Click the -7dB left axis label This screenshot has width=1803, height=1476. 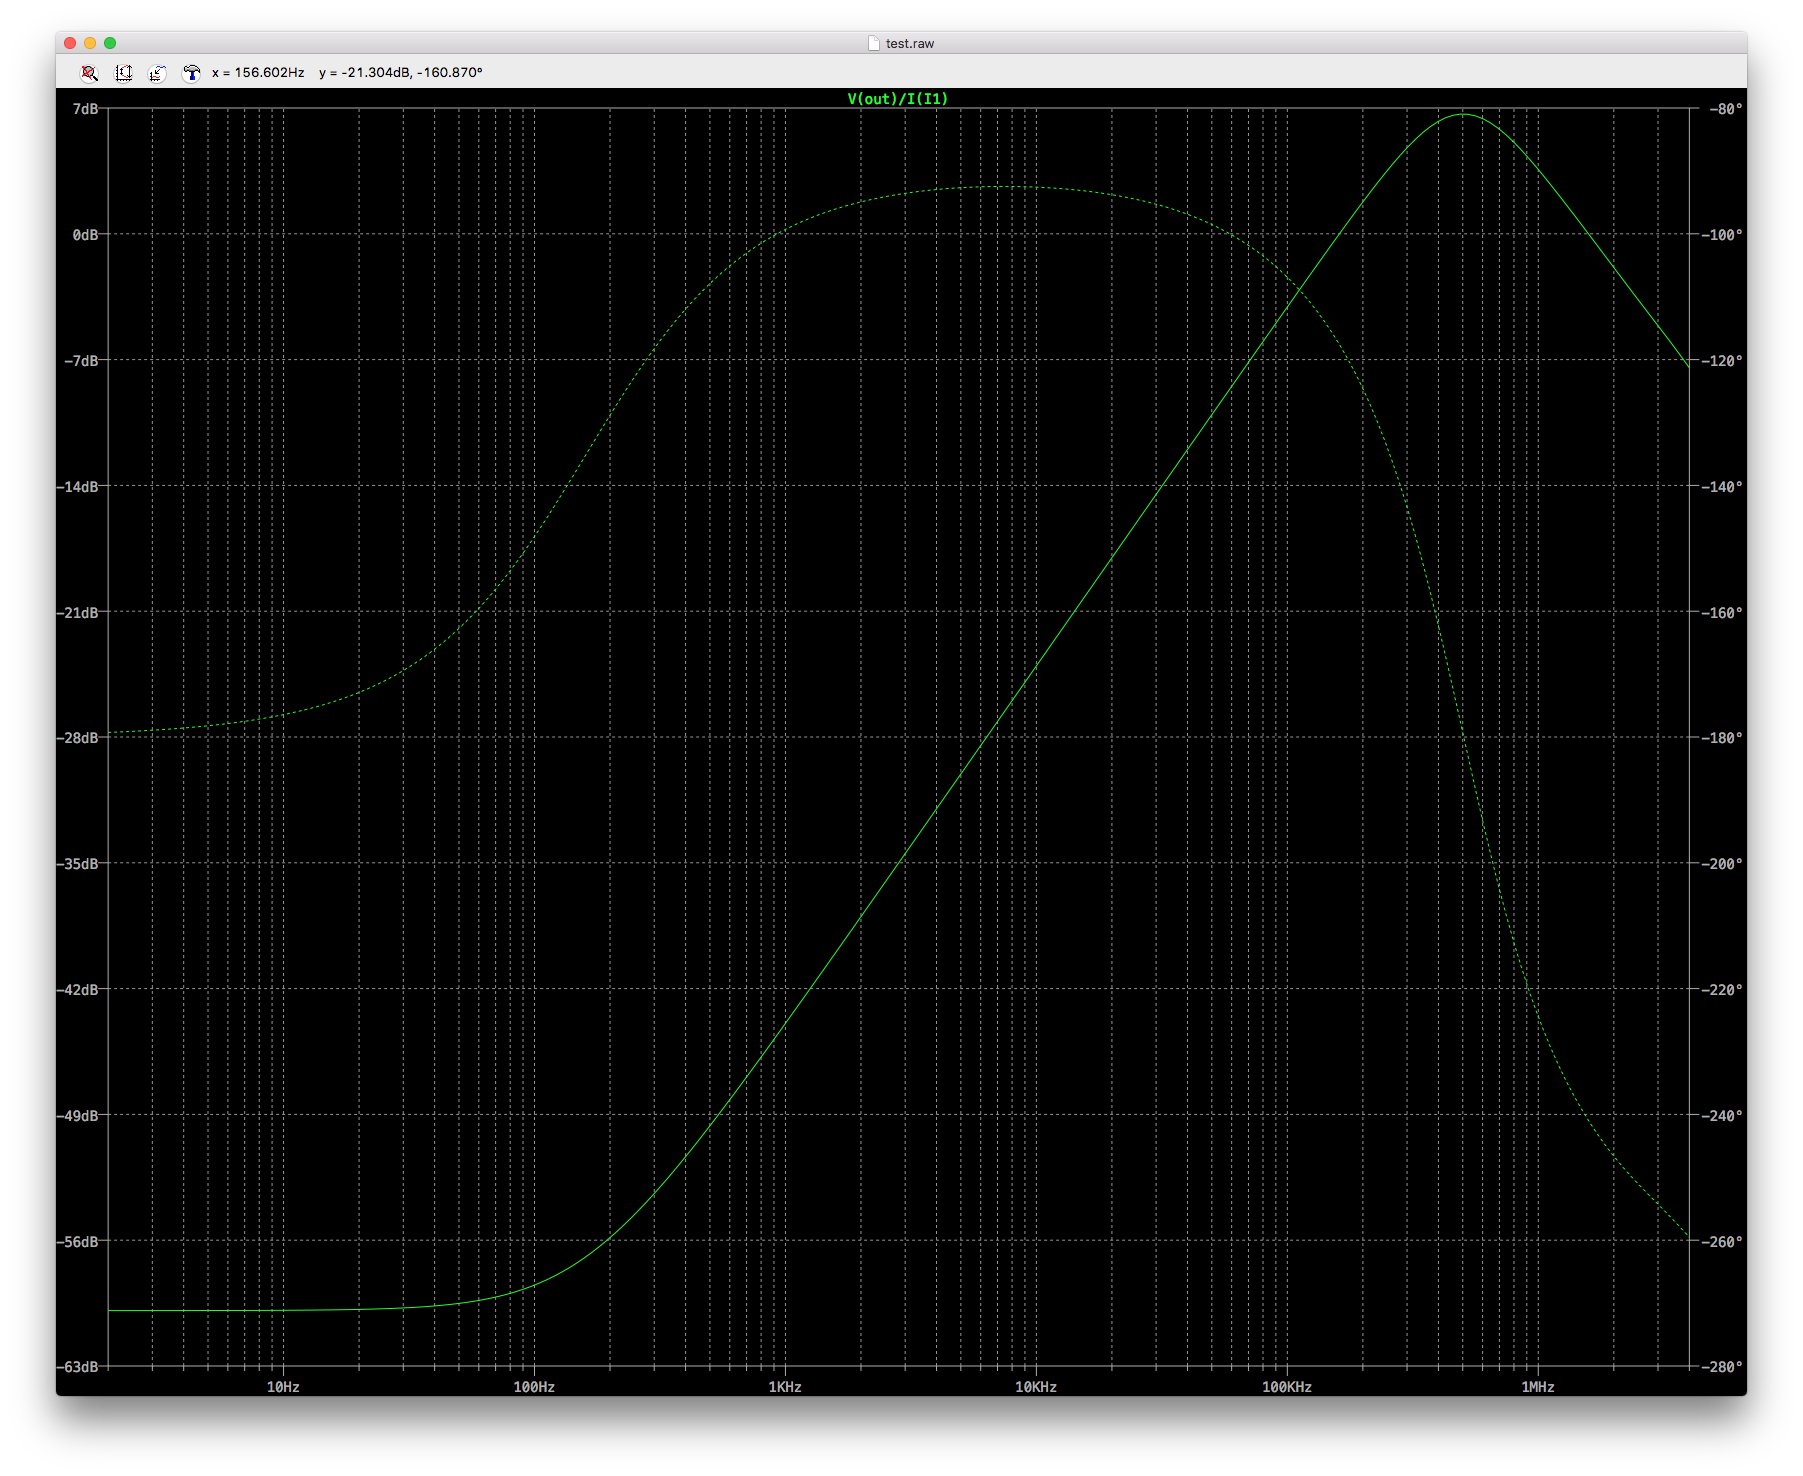[82, 361]
